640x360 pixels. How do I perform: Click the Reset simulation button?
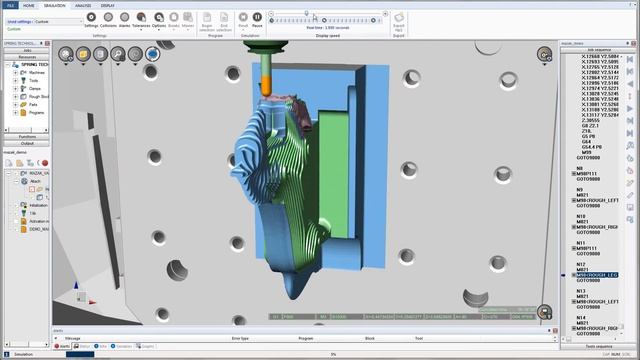pos(243,17)
